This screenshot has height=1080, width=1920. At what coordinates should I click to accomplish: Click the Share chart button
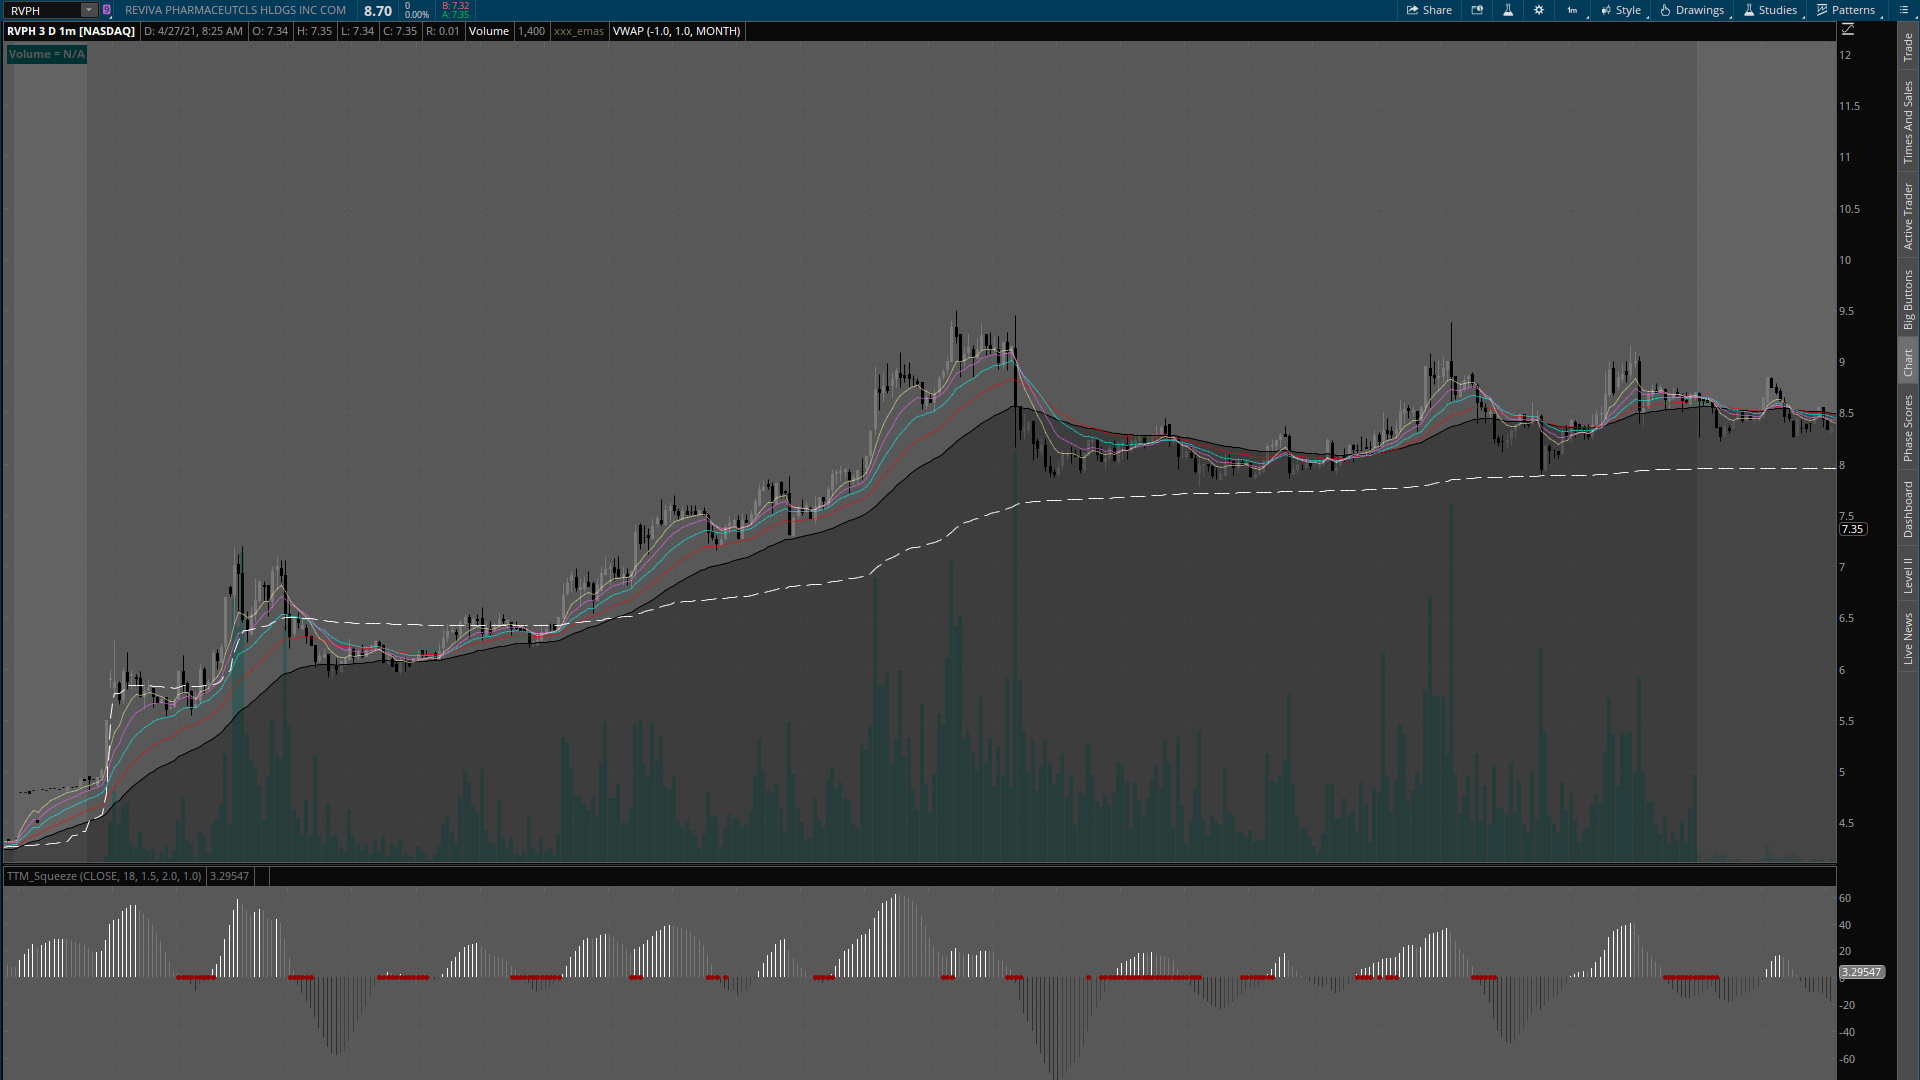[1429, 10]
